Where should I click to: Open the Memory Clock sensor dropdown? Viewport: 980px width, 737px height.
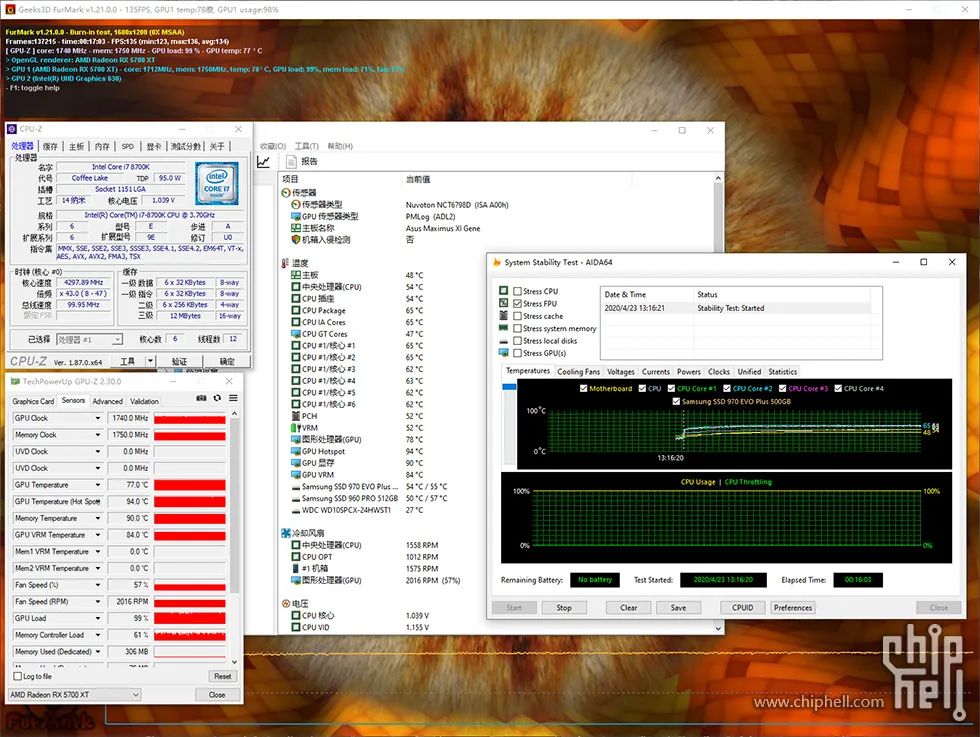98,434
